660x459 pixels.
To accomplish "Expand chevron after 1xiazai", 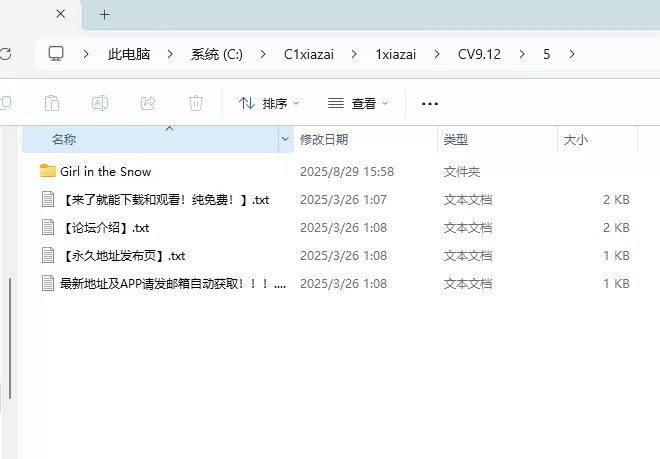I will pos(437,54).
